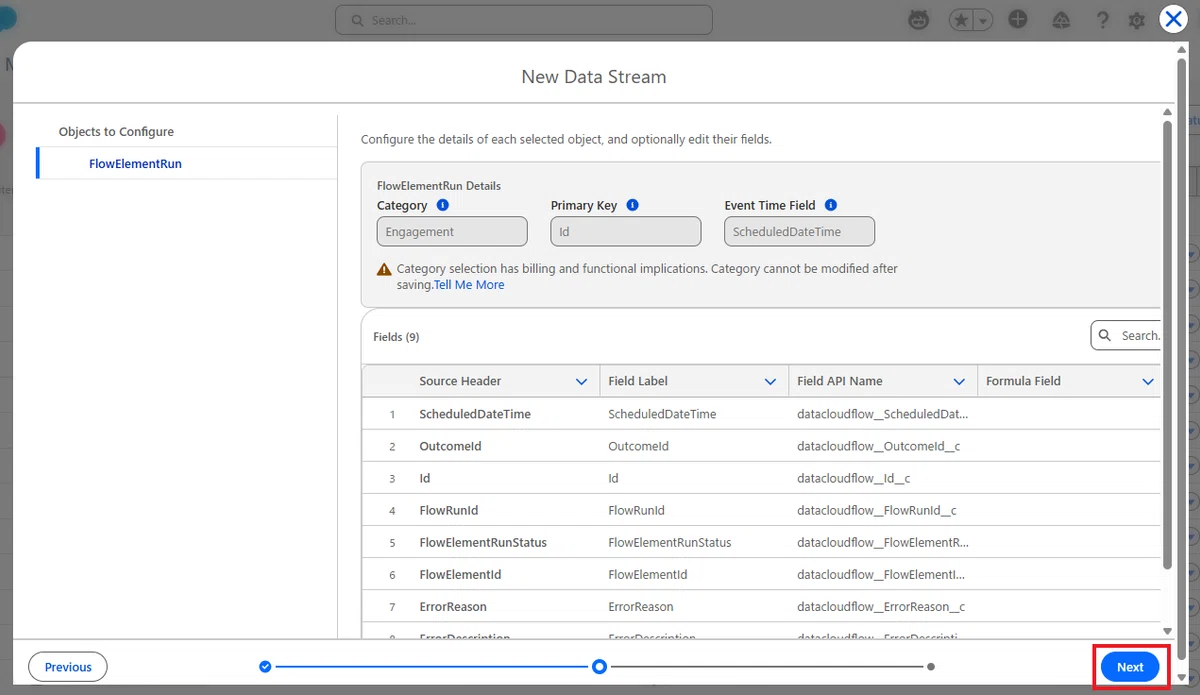Open the Setup gear icon

(x=1136, y=20)
